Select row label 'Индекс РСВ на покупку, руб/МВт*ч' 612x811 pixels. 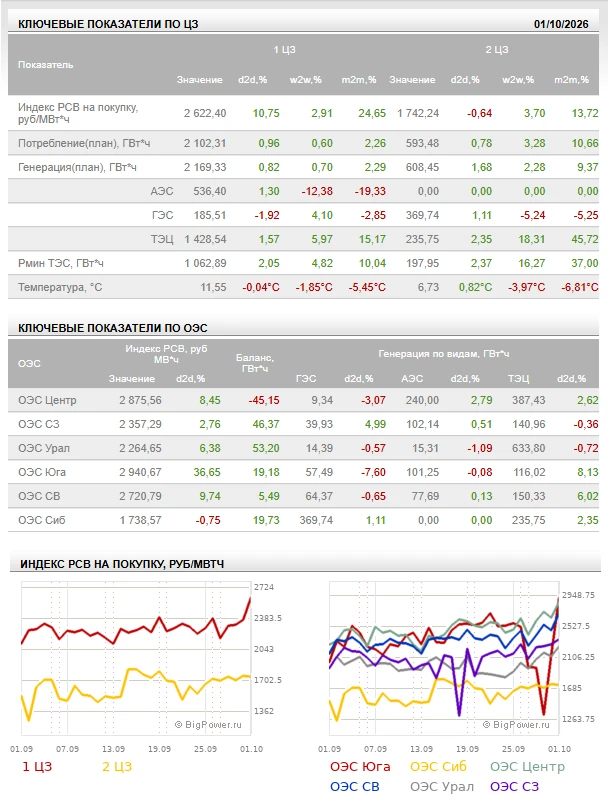tap(78, 113)
